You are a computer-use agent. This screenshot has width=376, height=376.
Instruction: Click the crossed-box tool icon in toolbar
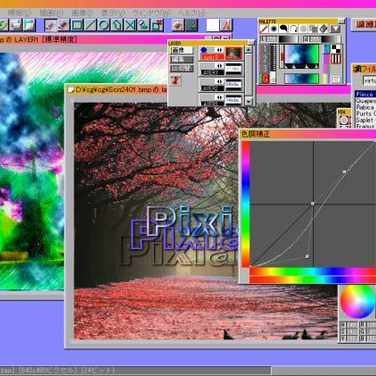tap(130, 25)
